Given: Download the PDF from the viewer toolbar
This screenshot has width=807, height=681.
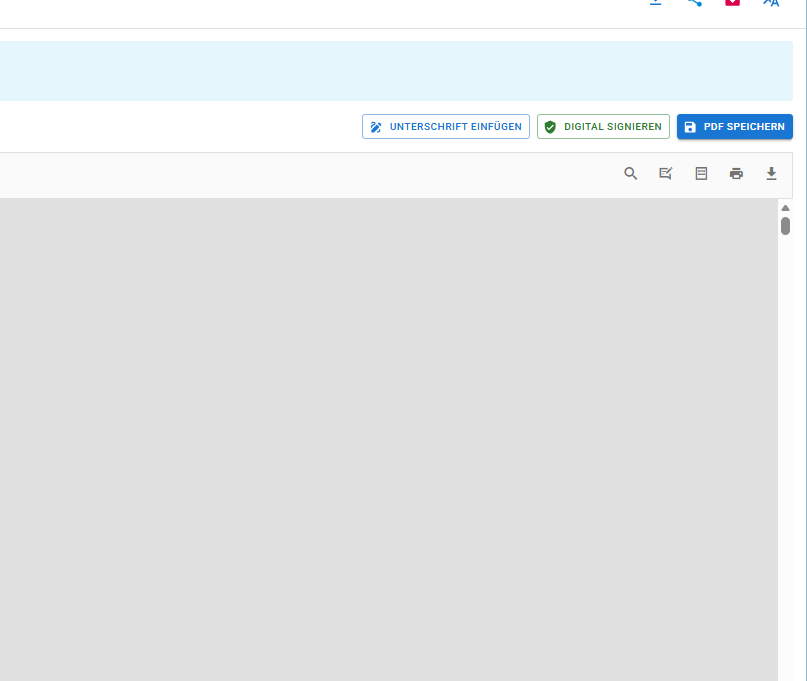Looking at the screenshot, I should pos(771,173).
